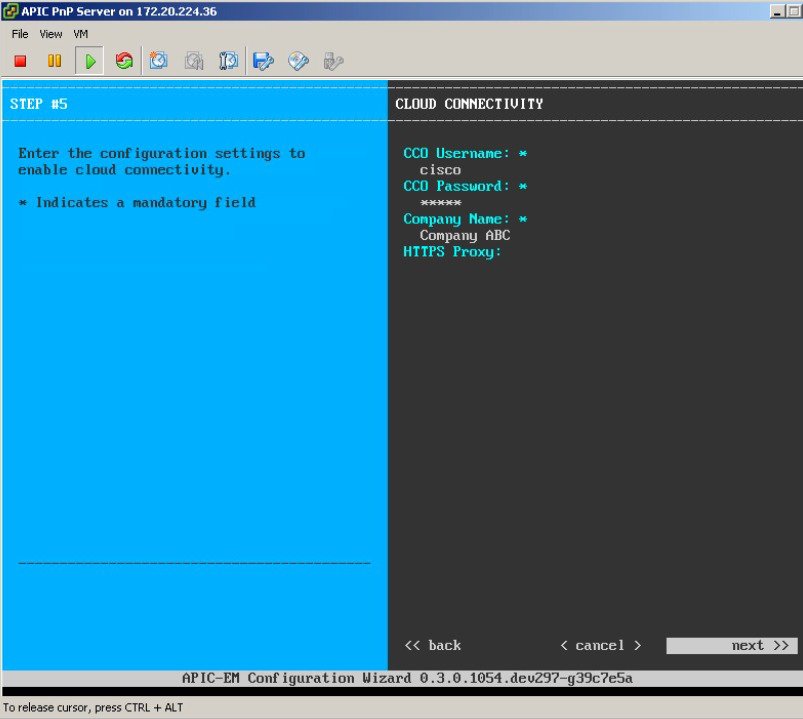Viewport: 803px width, 719px height.
Task: Click the CLOUD CONNECTIVITY heading
Action: click(x=469, y=104)
